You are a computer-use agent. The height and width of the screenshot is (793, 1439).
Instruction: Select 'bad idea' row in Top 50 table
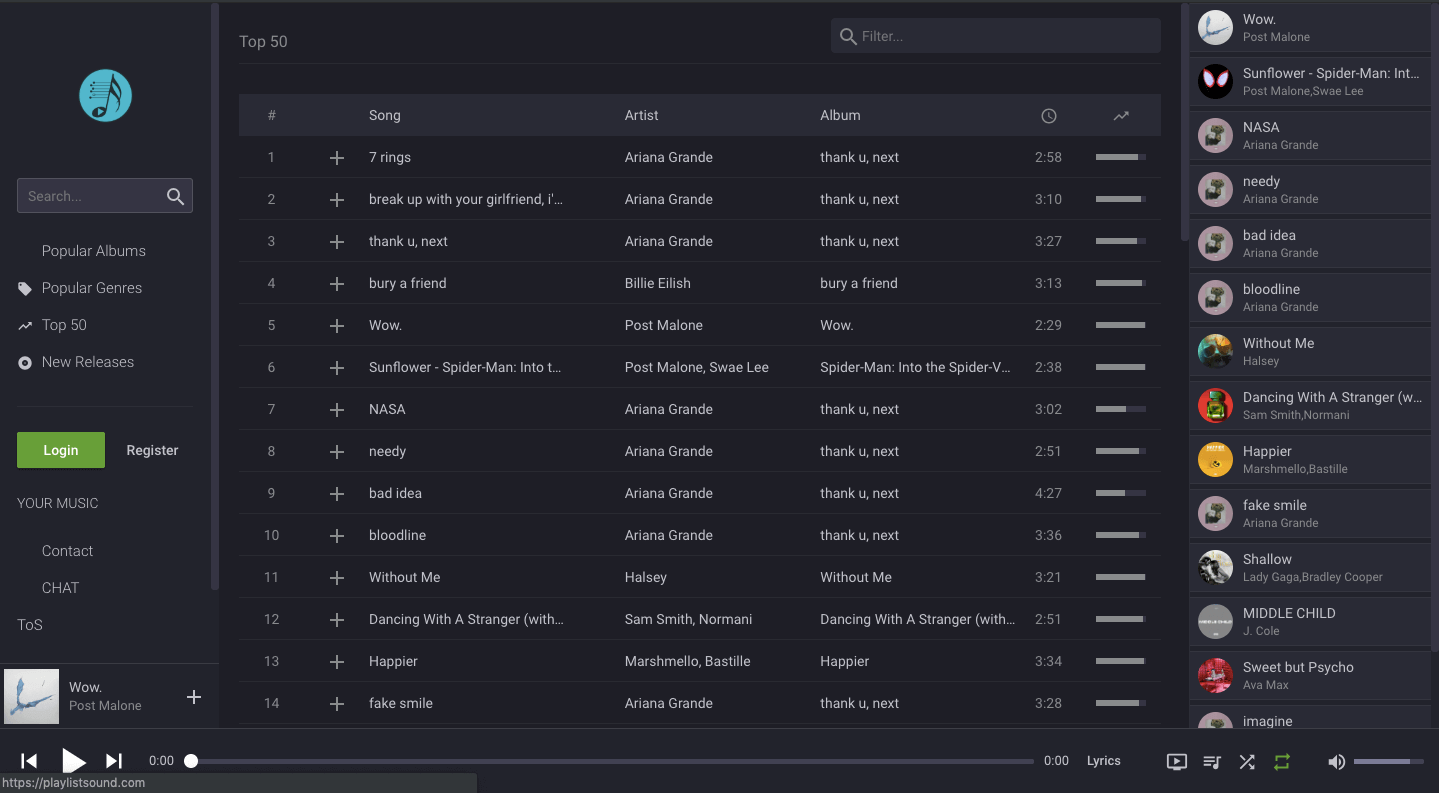point(700,493)
